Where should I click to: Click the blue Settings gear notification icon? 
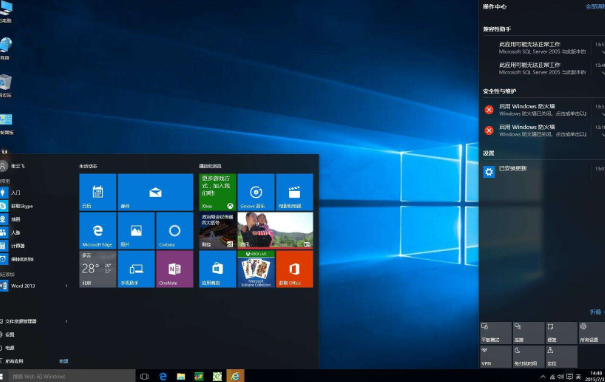click(x=489, y=172)
